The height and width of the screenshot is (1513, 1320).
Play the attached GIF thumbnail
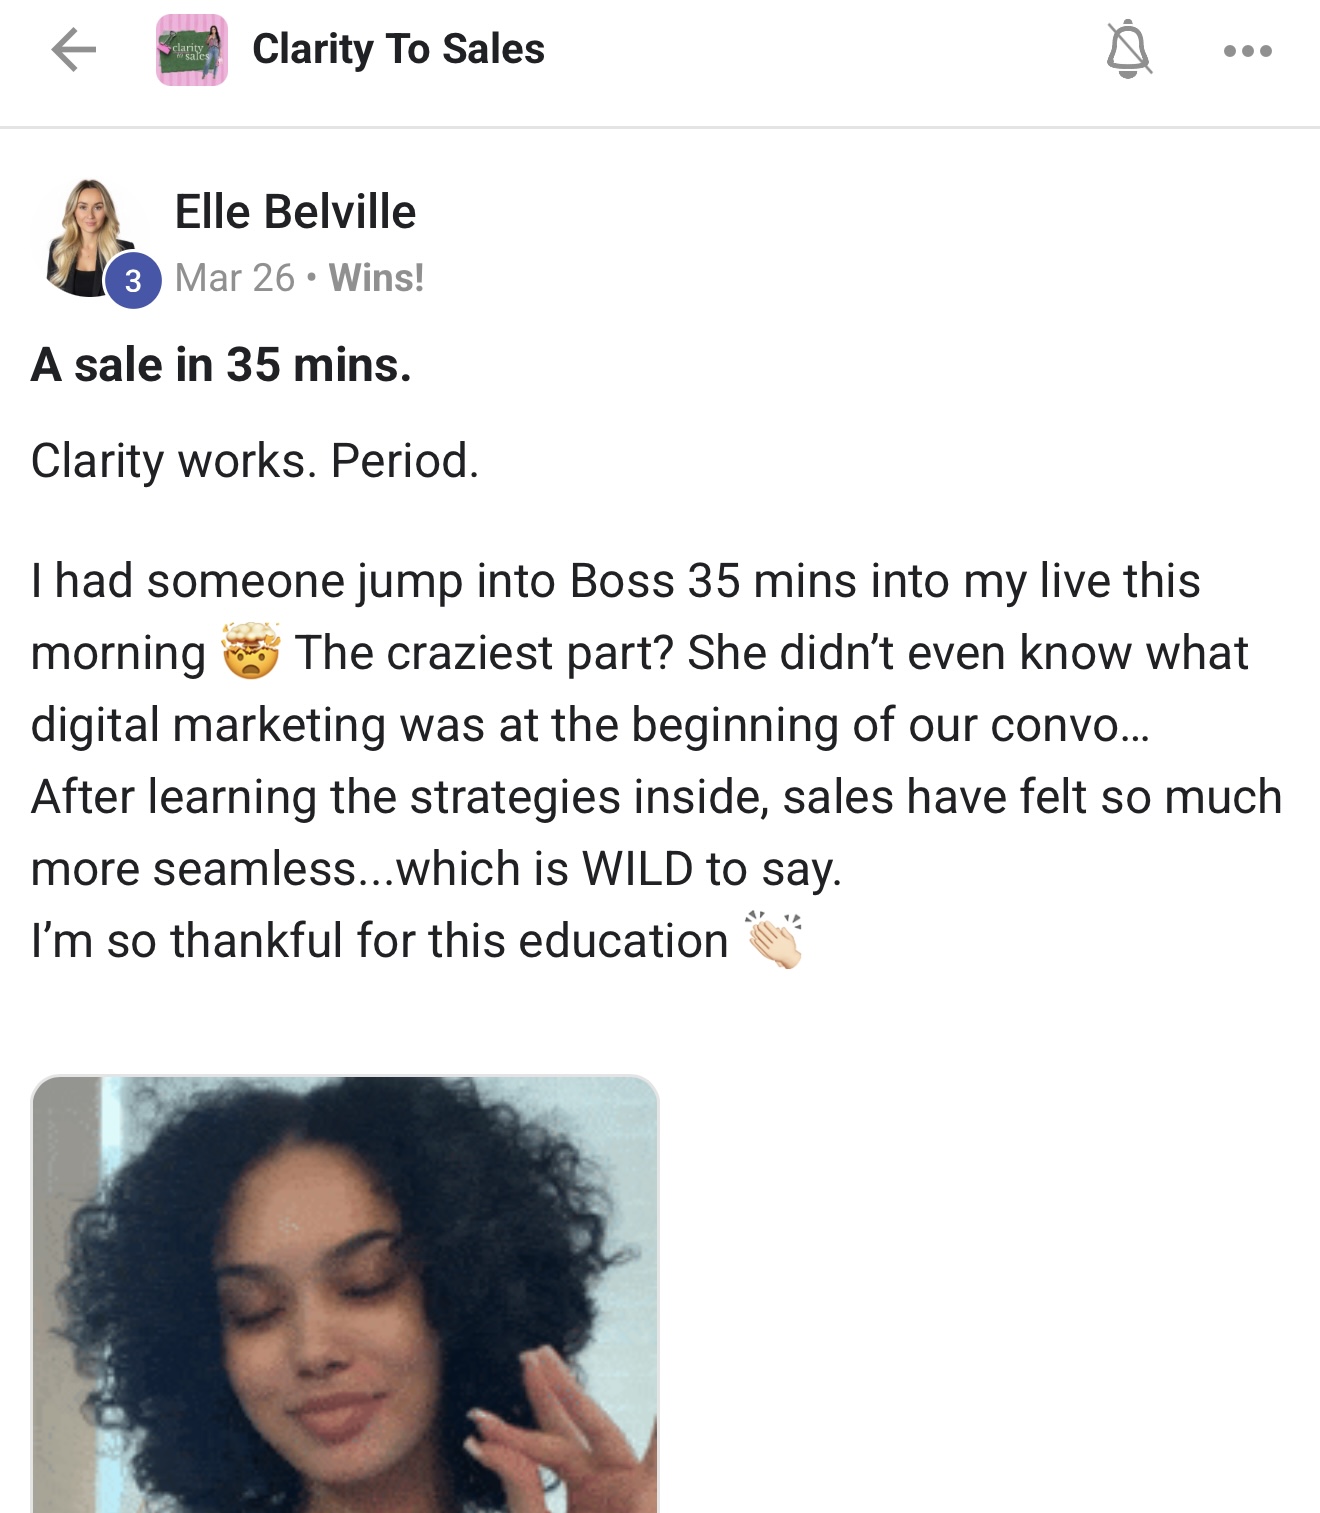tap(350, 1290)
